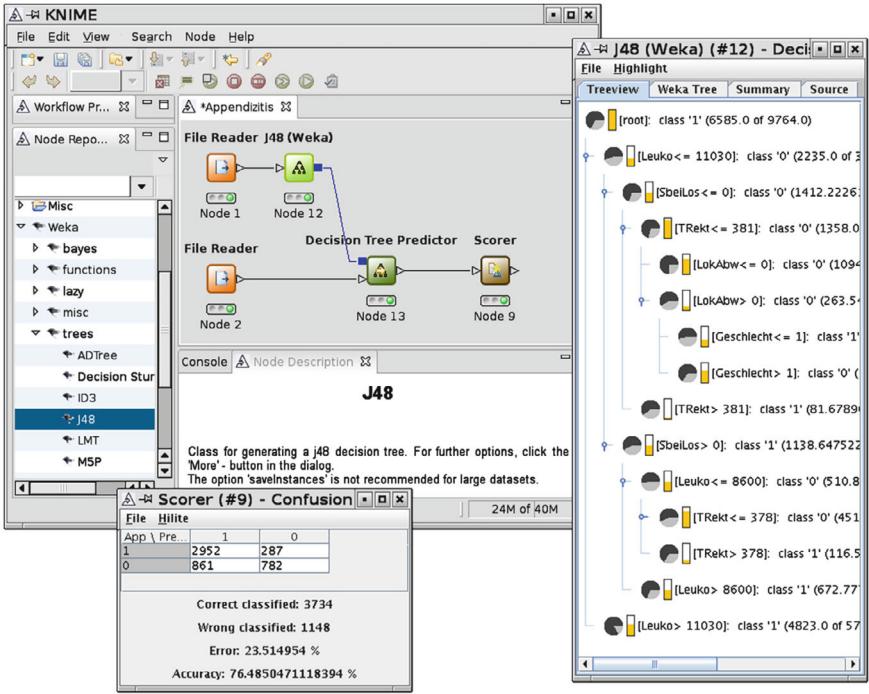The image size is (869, 694).
Task: Collapse the Weka category in Node Repository
Action: (x=21, y=227)
